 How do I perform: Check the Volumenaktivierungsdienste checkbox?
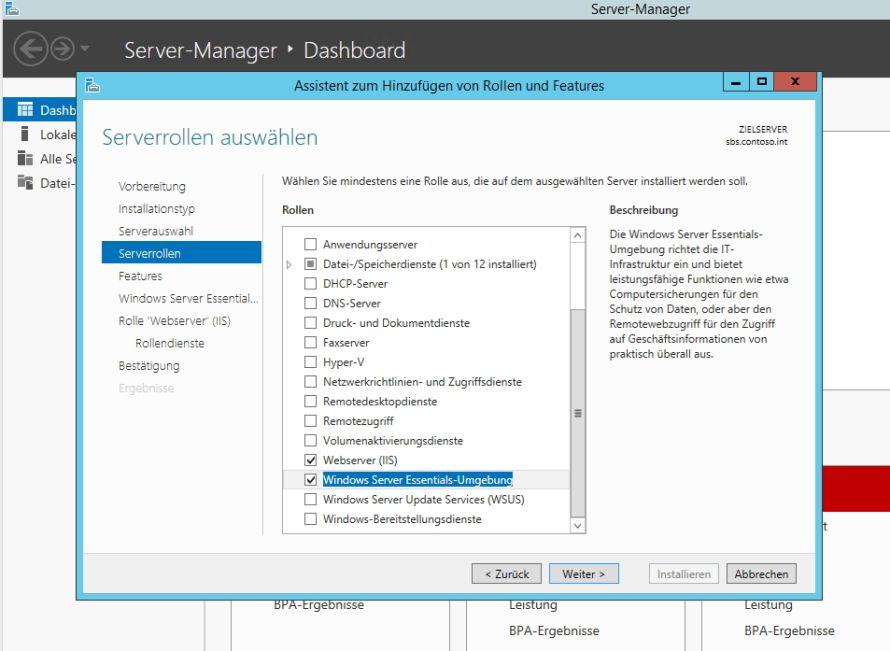[x=310, y=440]
